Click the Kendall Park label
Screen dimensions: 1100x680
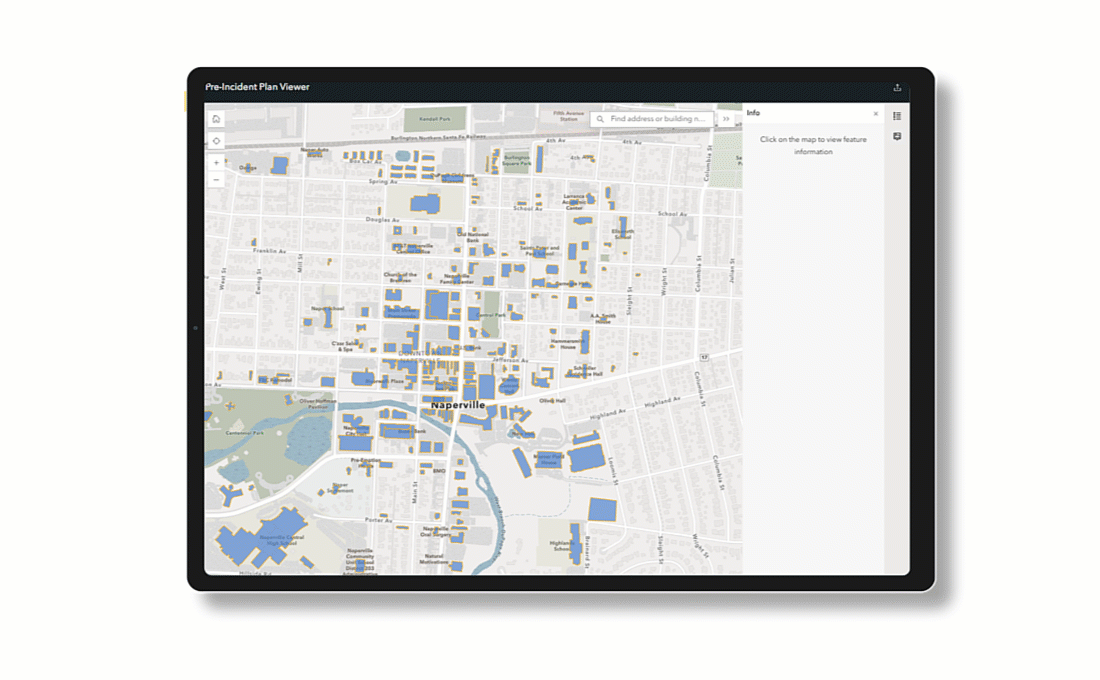pyautogui.click(x=435, y=119)
